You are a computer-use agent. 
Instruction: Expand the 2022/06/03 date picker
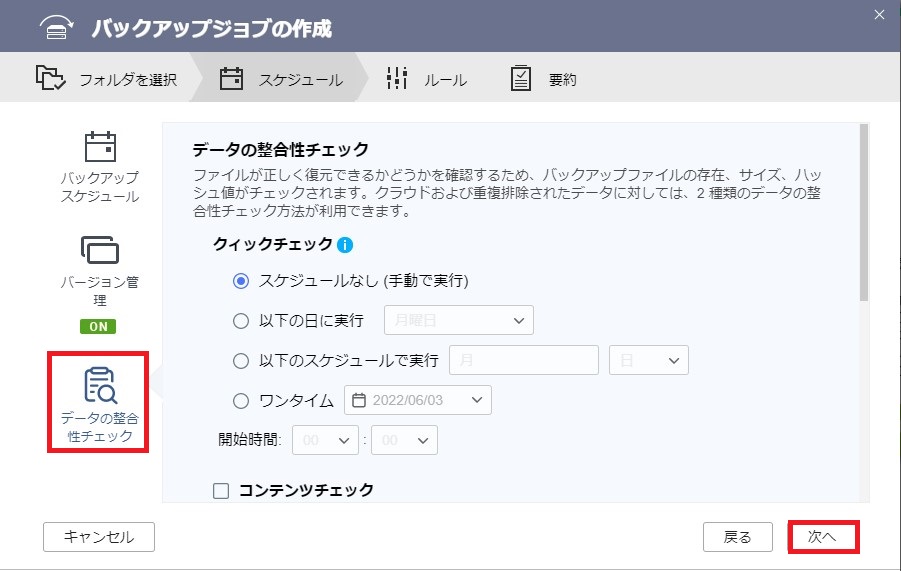pyautogui.click(x=418, y=400)
